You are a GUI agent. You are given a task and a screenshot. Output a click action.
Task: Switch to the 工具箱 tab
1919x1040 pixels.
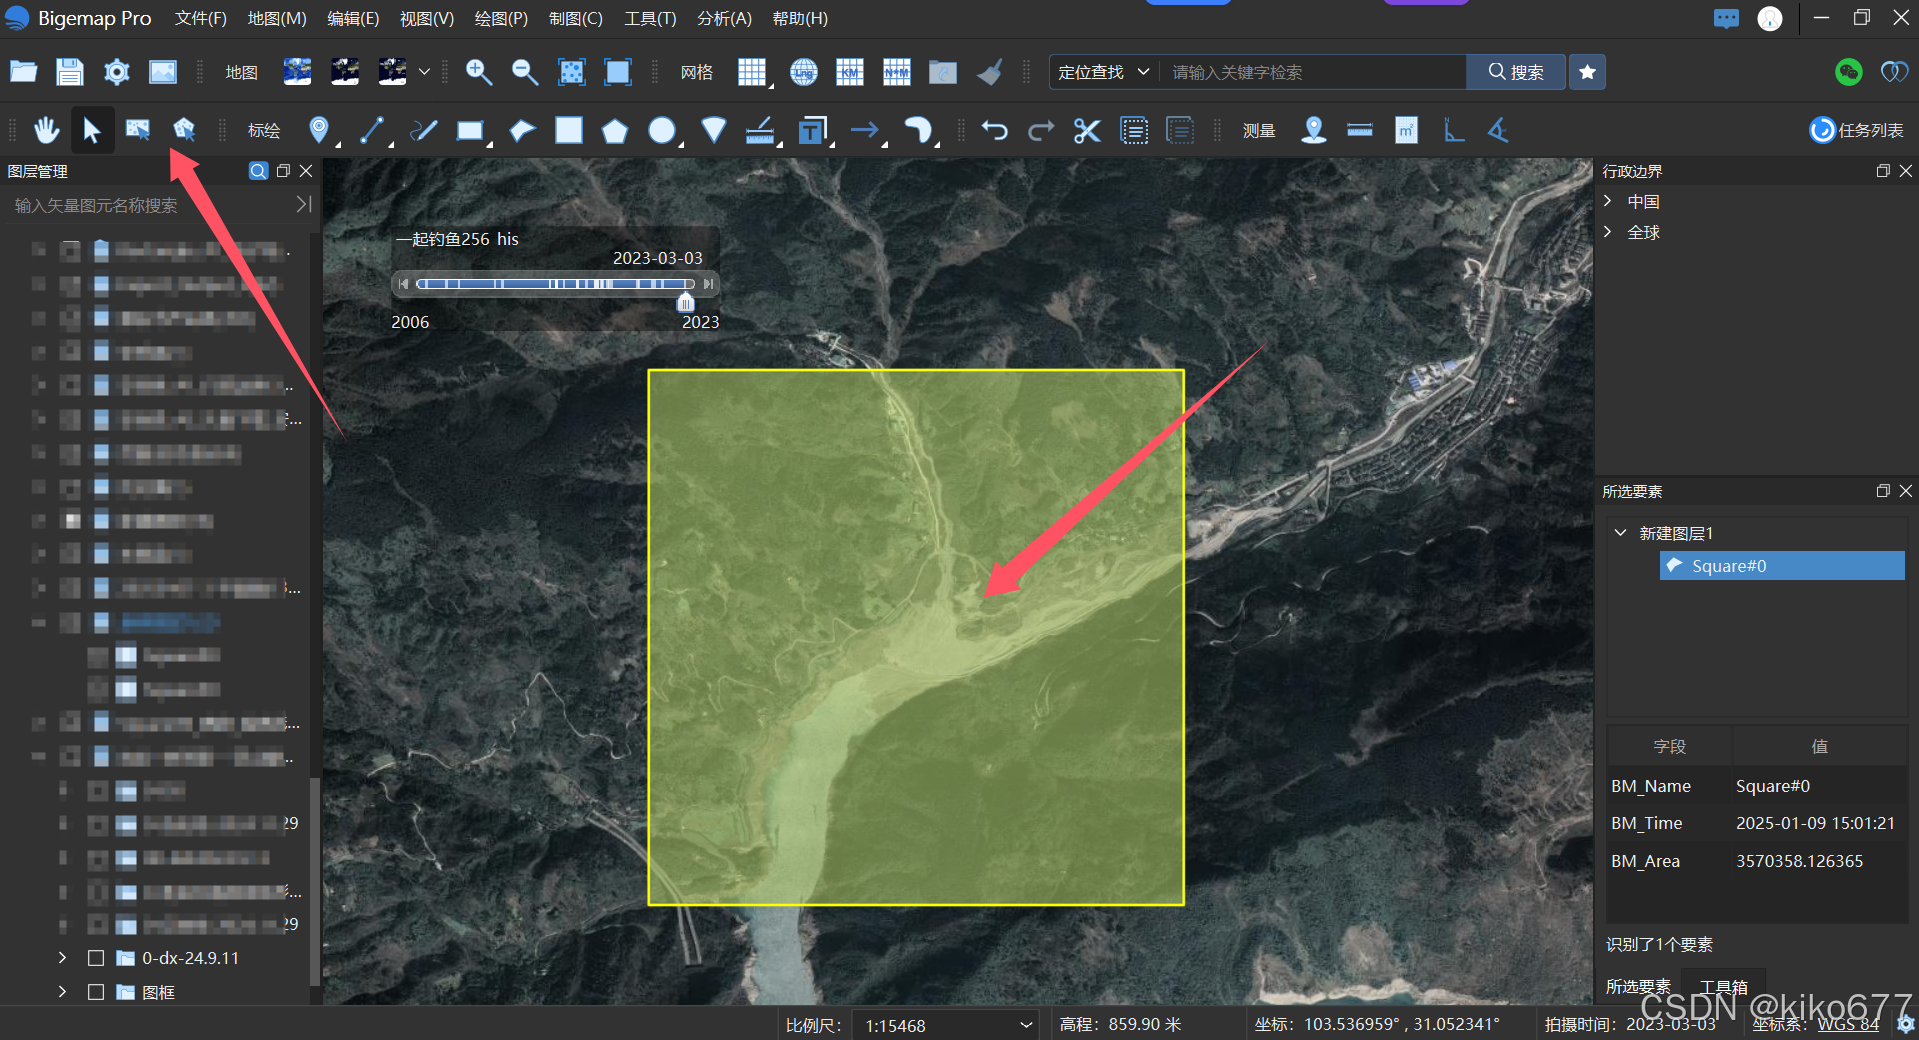tap(1724, 987)
